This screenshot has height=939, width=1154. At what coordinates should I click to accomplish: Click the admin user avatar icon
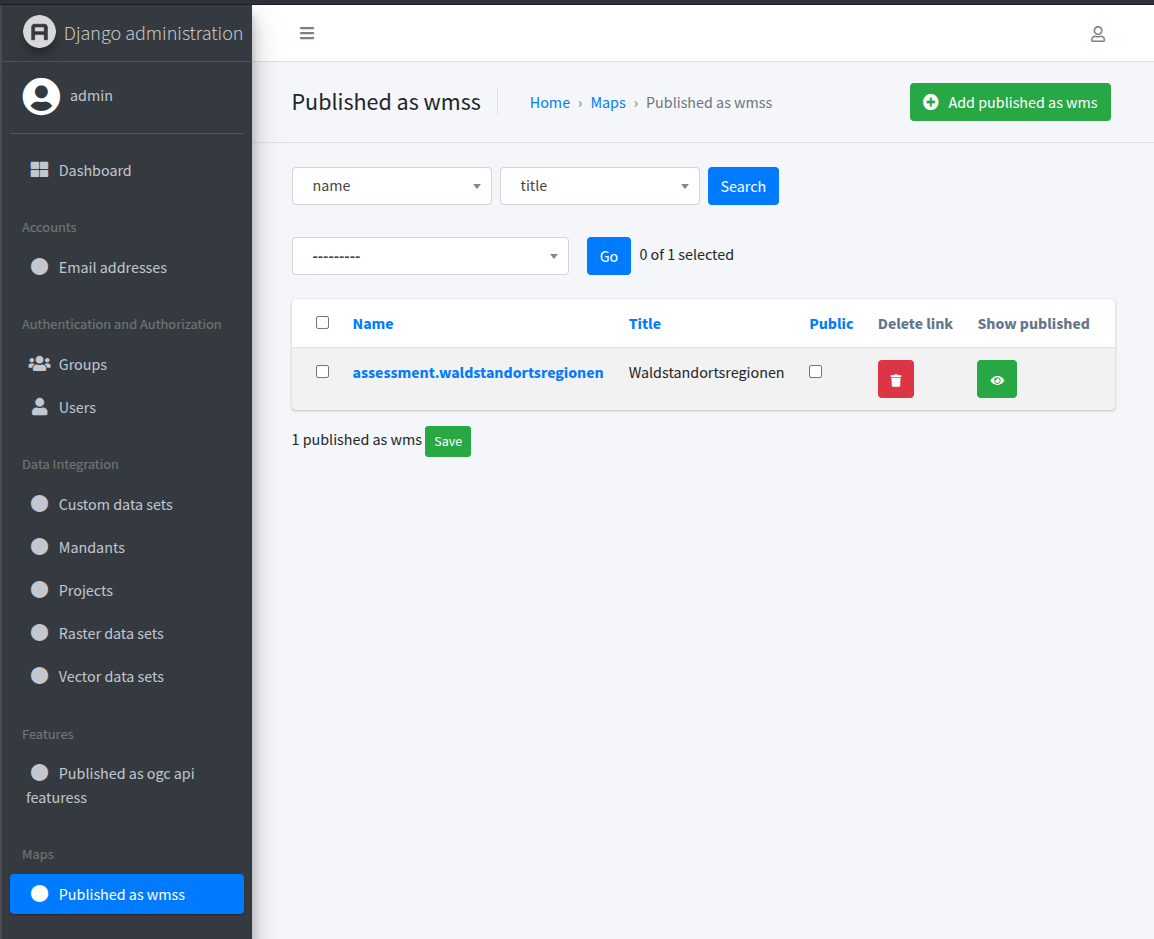pos(41,96)
